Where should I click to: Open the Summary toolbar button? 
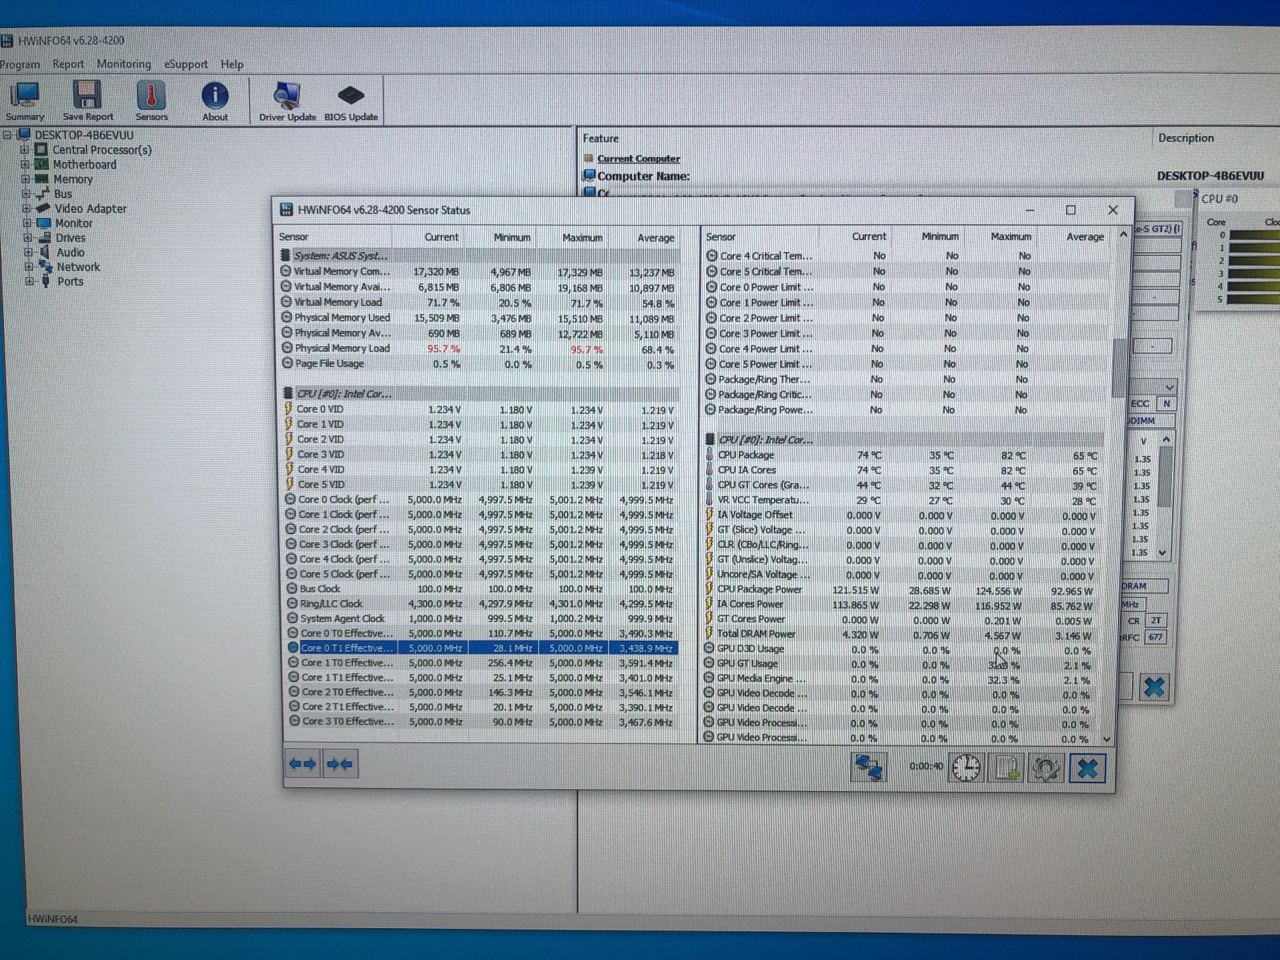24,101
